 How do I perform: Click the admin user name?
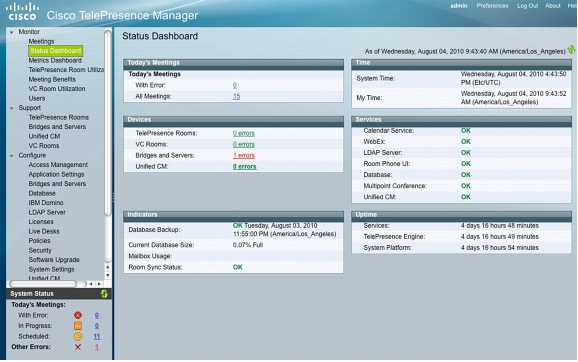(x=459, y=6)
